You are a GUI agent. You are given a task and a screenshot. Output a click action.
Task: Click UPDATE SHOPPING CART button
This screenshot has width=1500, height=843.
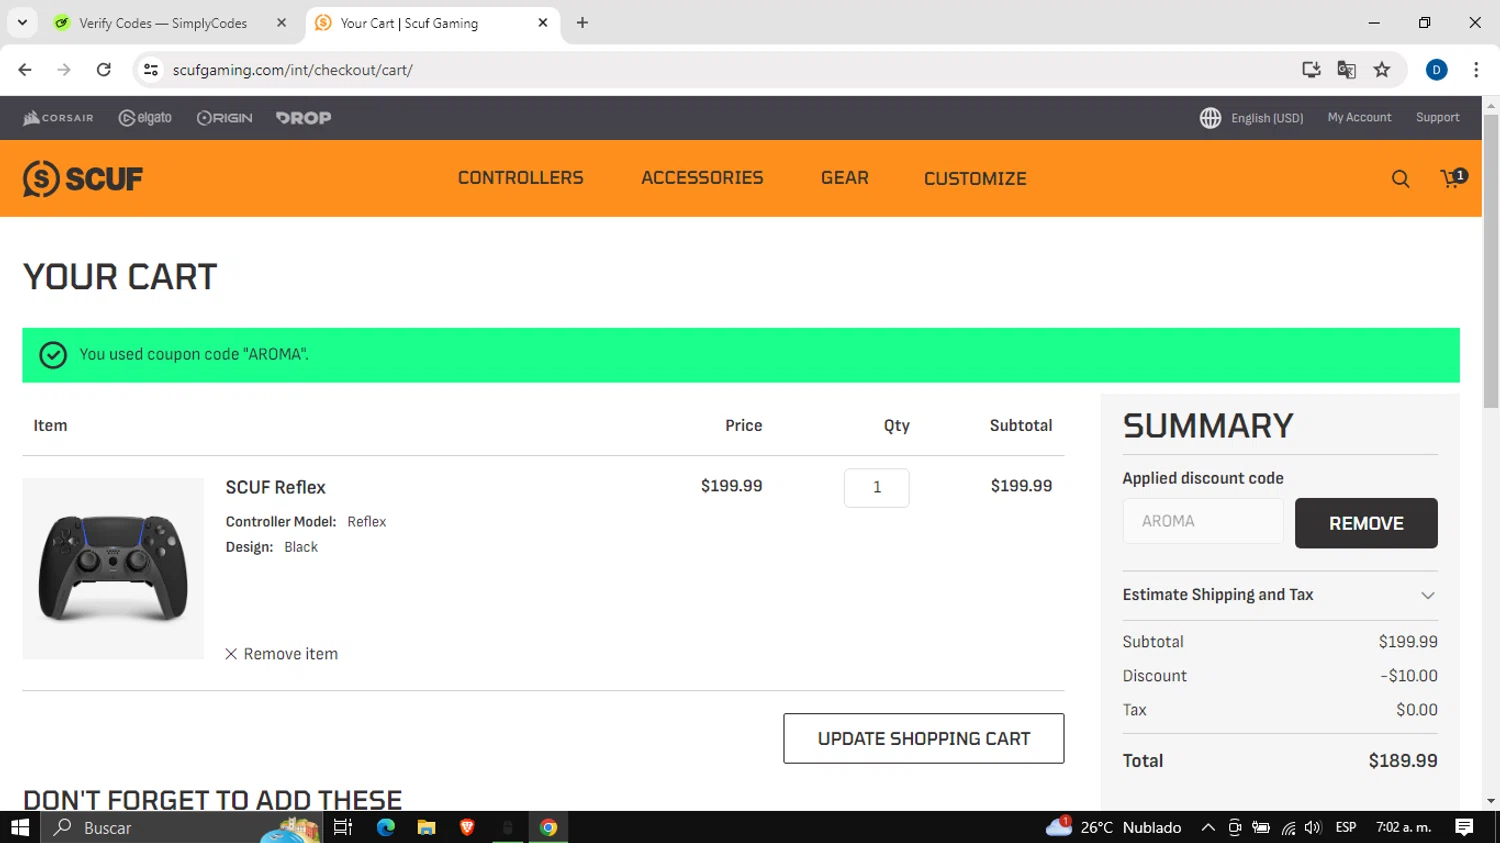pos(924,738)
